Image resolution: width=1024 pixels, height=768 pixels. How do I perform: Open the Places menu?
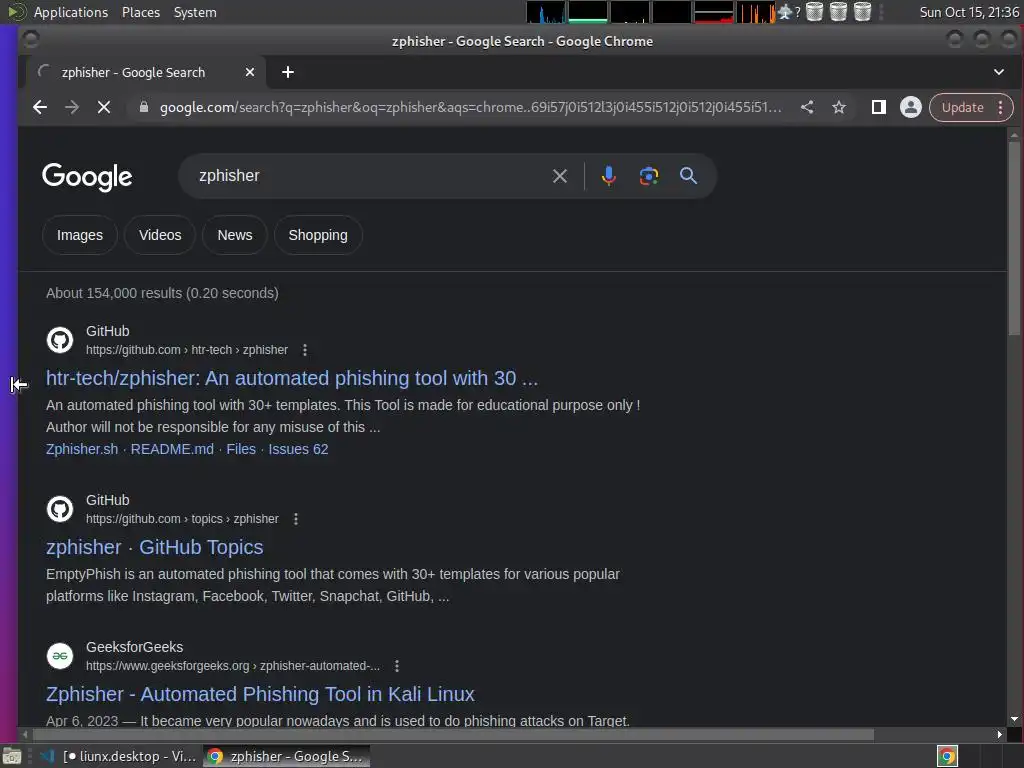(140, 12)
